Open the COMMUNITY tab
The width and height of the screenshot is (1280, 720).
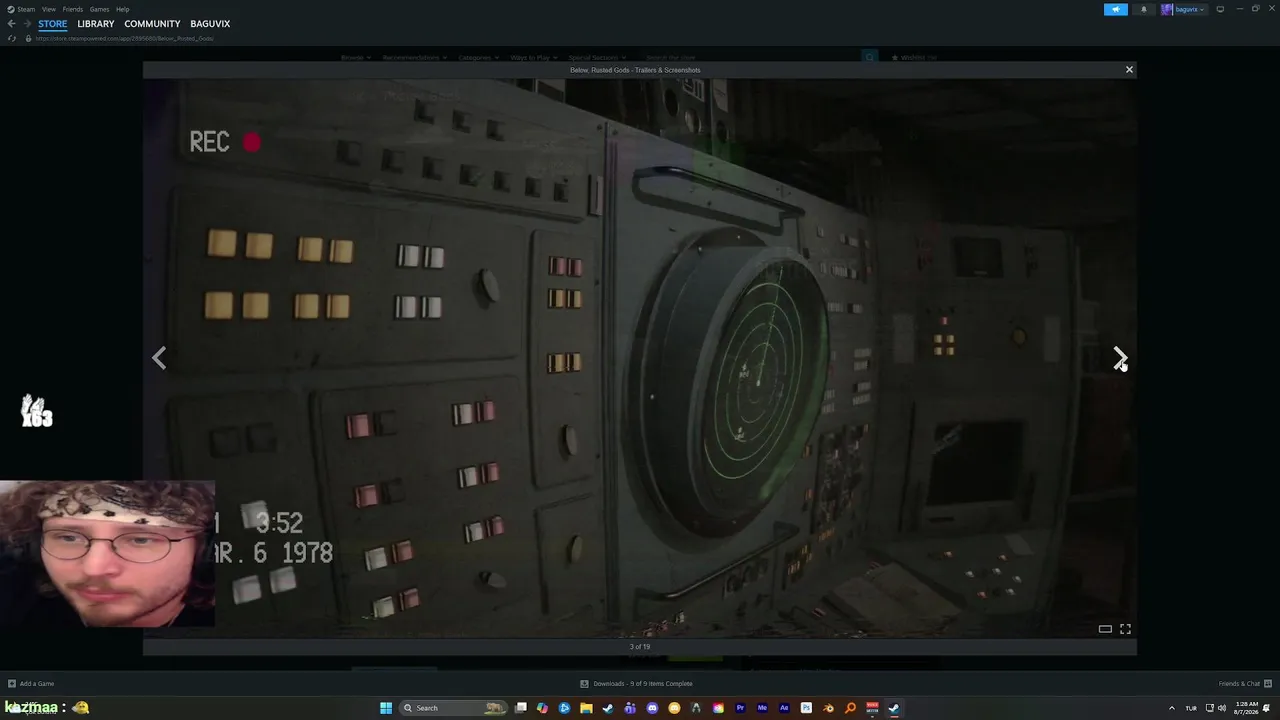pyautogui.click(x=152, y=24)
